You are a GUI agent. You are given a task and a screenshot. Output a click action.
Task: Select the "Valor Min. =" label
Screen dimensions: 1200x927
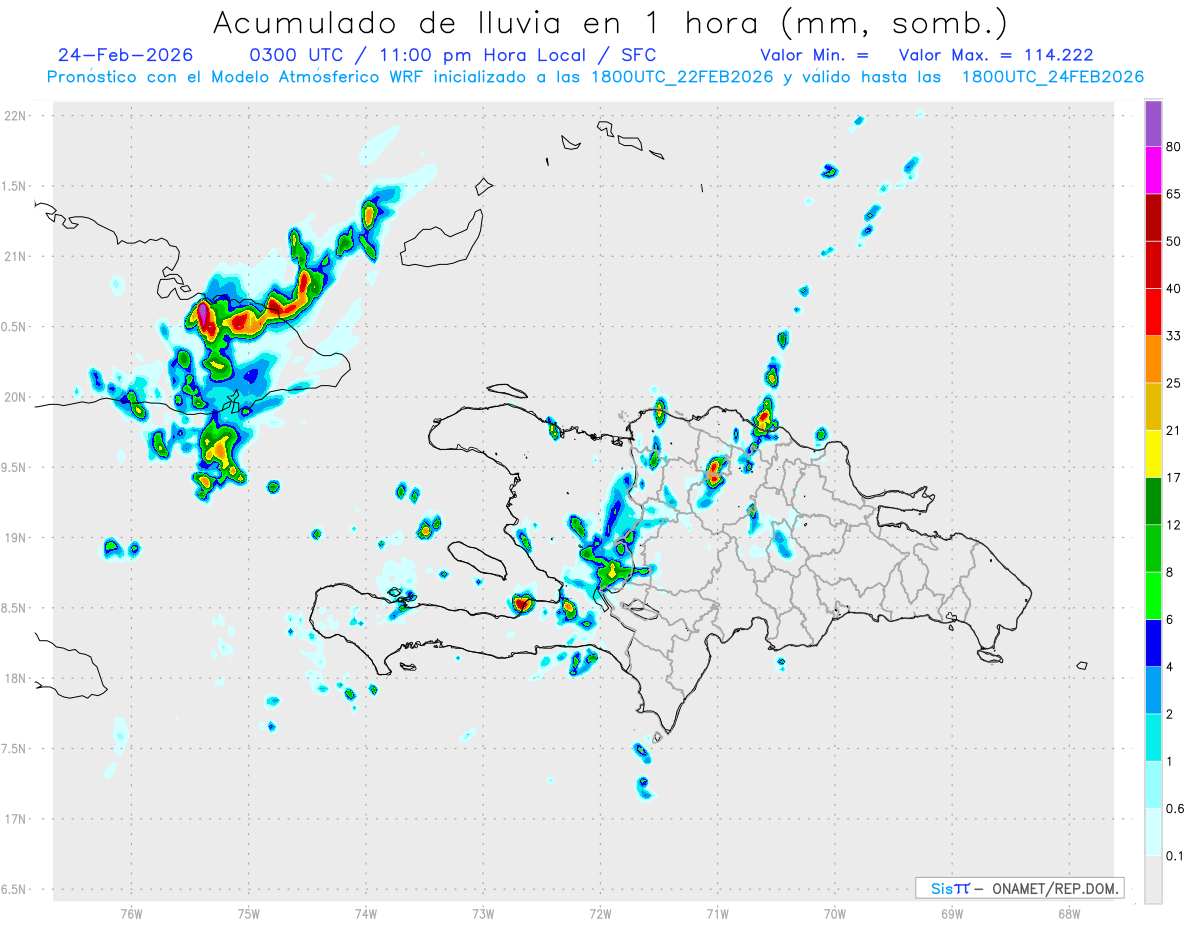[x=814, y=55]
